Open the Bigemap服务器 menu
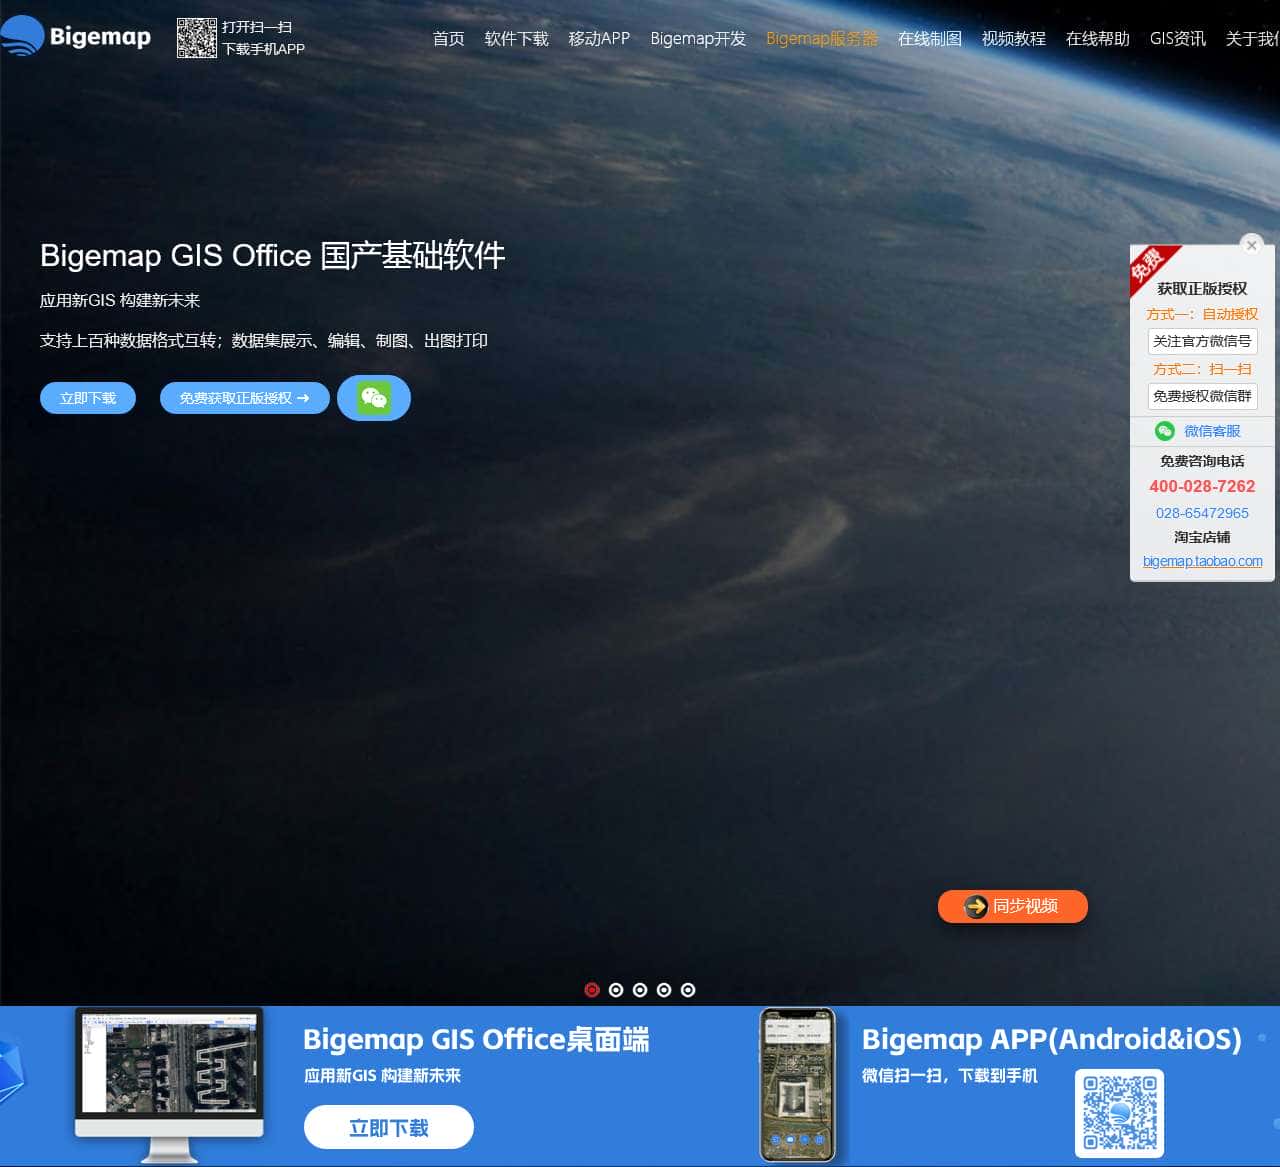The width and height of the screenshot is (1280, 1167). tap(822, 38)
